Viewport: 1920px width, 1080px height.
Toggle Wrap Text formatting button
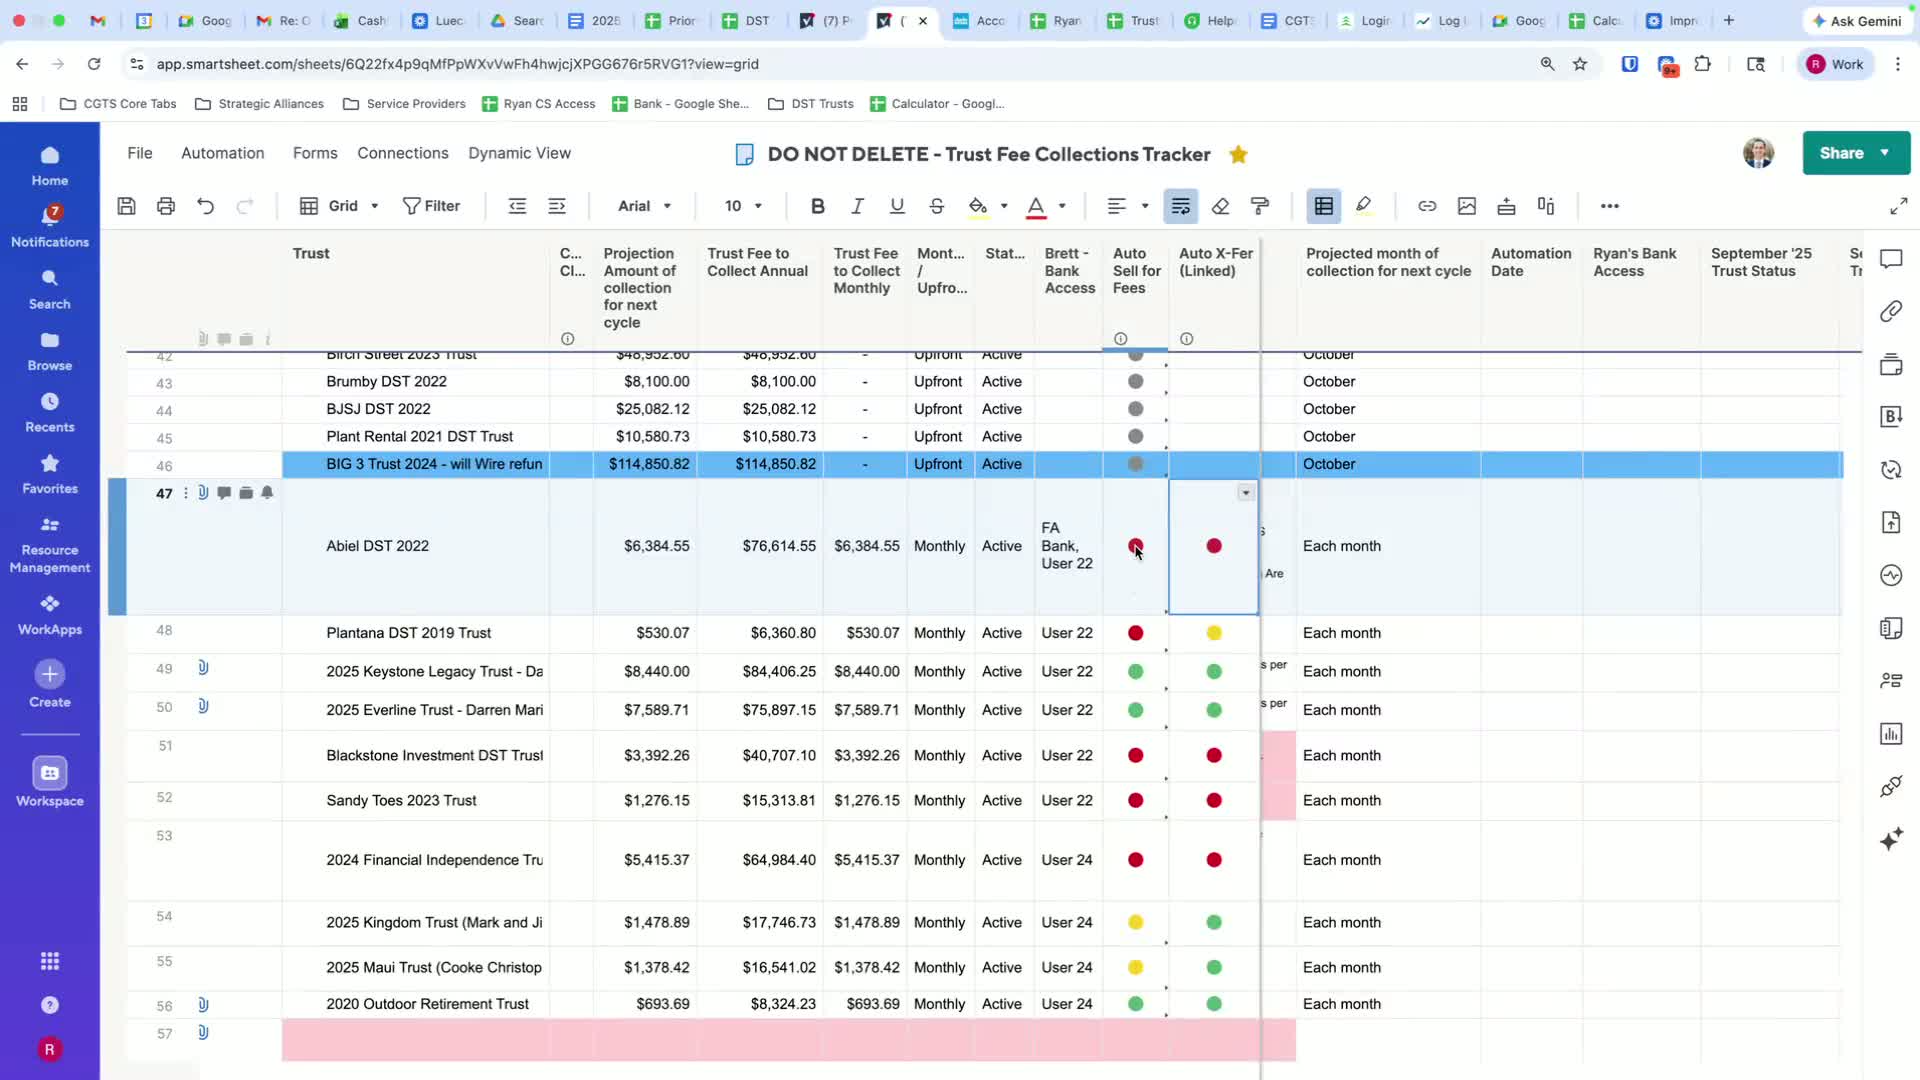tap(1181, 206)
